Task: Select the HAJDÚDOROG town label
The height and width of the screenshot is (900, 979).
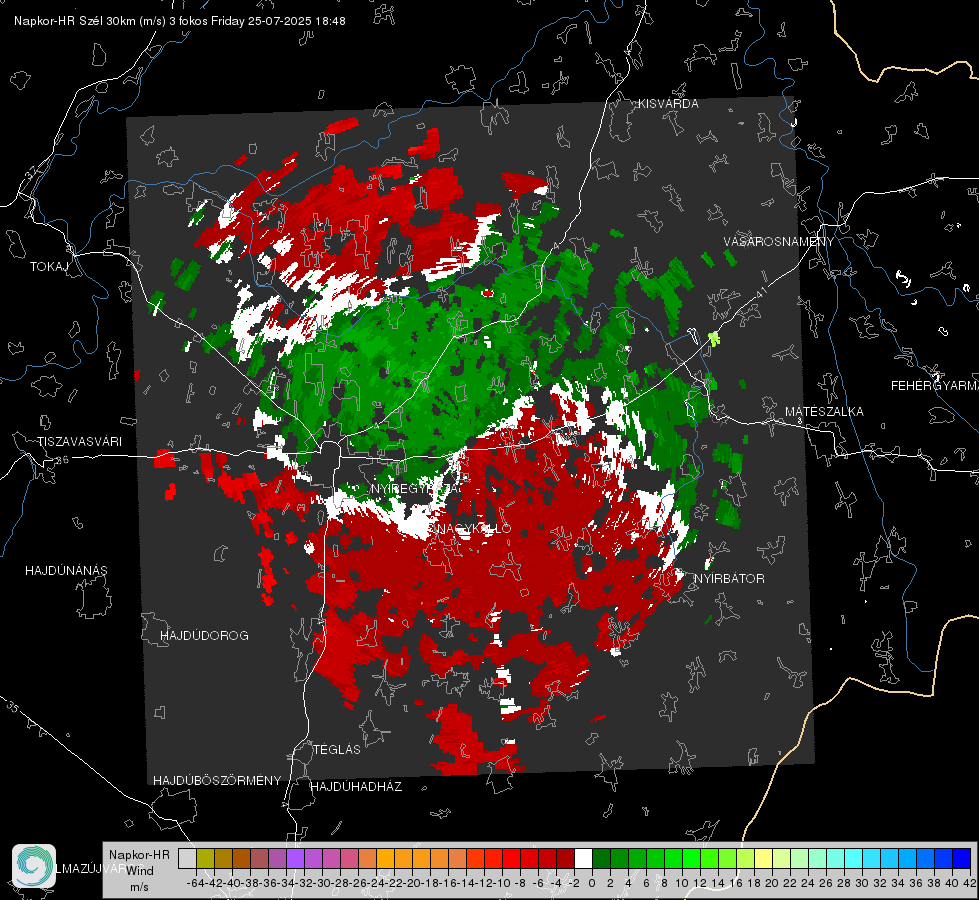Action: (x=204, y=636)
